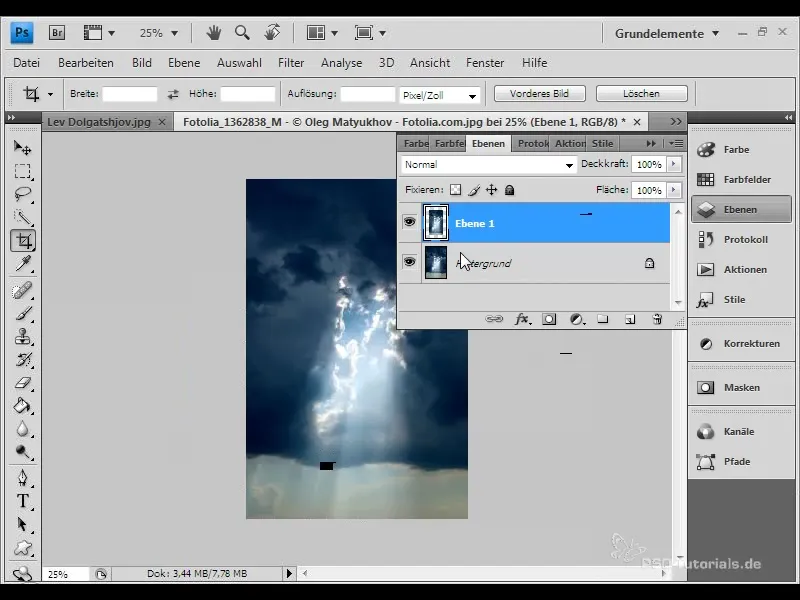Toggle lock position
Viewport: 800px width, 600px height.
point(491,190)
